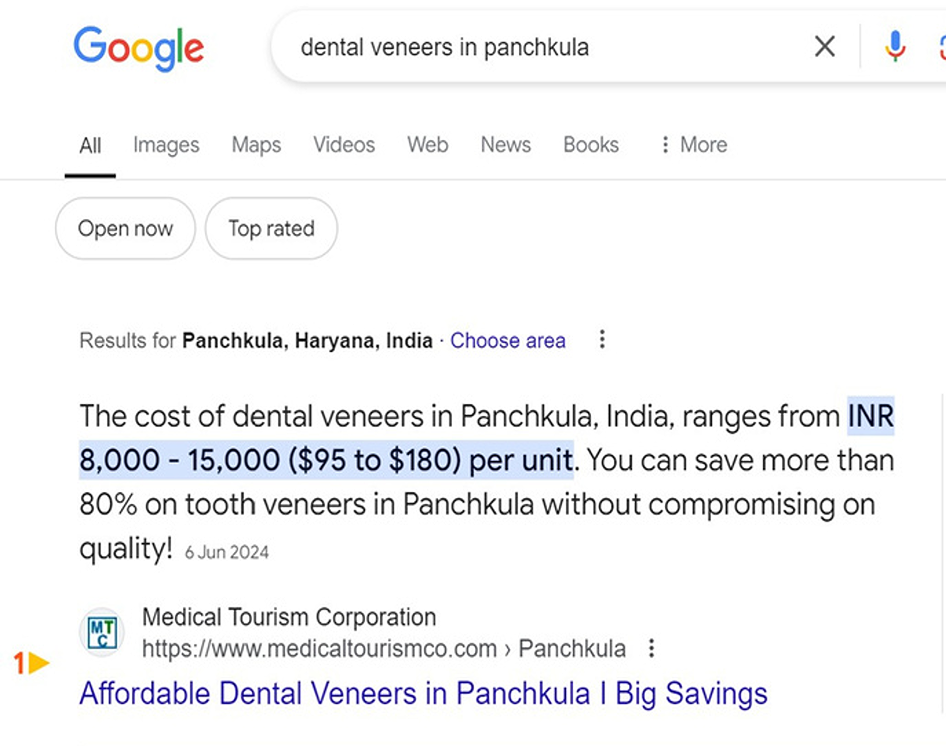
Task: Click the orange arrow result marker
Action: [38, 662]
